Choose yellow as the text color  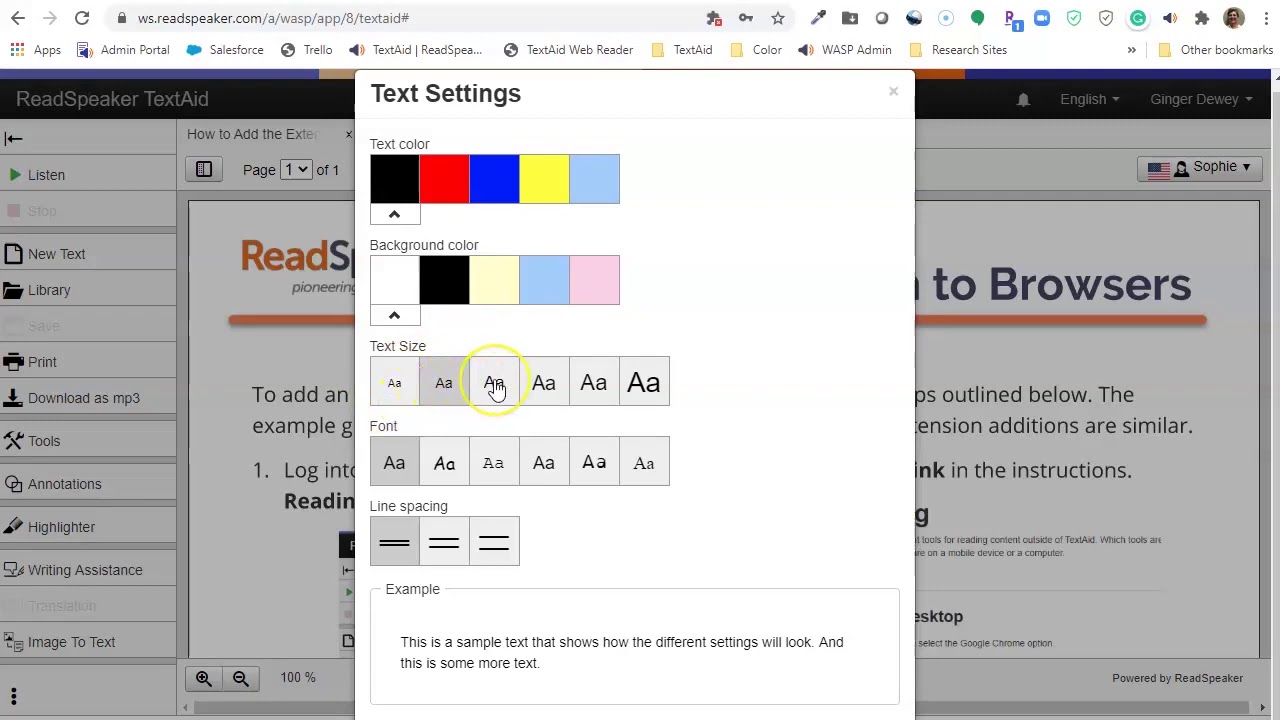(545, 179)
